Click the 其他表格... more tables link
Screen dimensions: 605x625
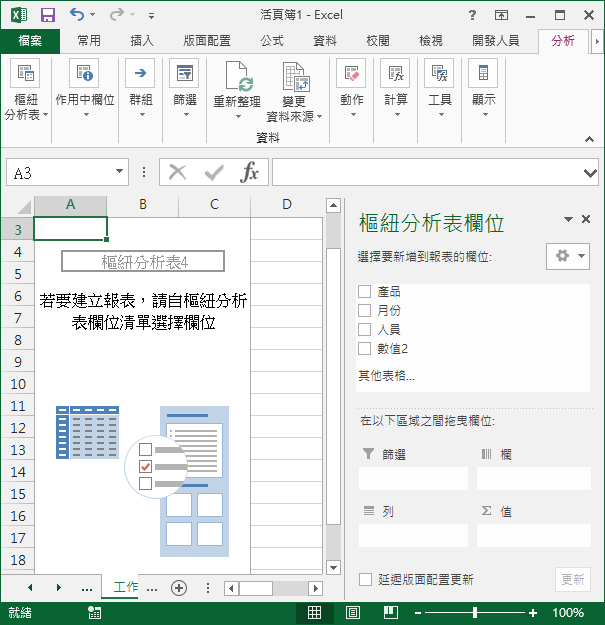386,375
